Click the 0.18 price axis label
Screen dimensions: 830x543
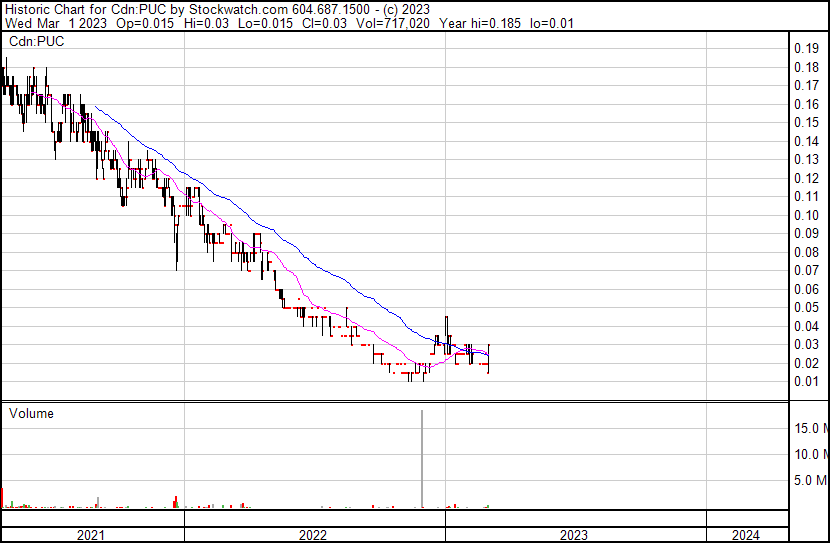click(806, 67)
